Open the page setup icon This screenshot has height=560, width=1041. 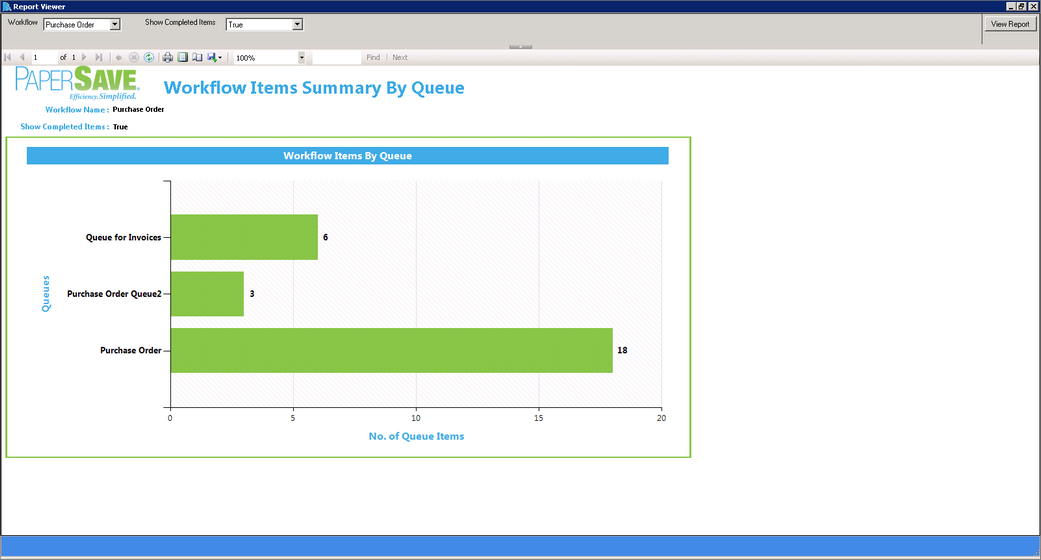(x=197, y=58)
